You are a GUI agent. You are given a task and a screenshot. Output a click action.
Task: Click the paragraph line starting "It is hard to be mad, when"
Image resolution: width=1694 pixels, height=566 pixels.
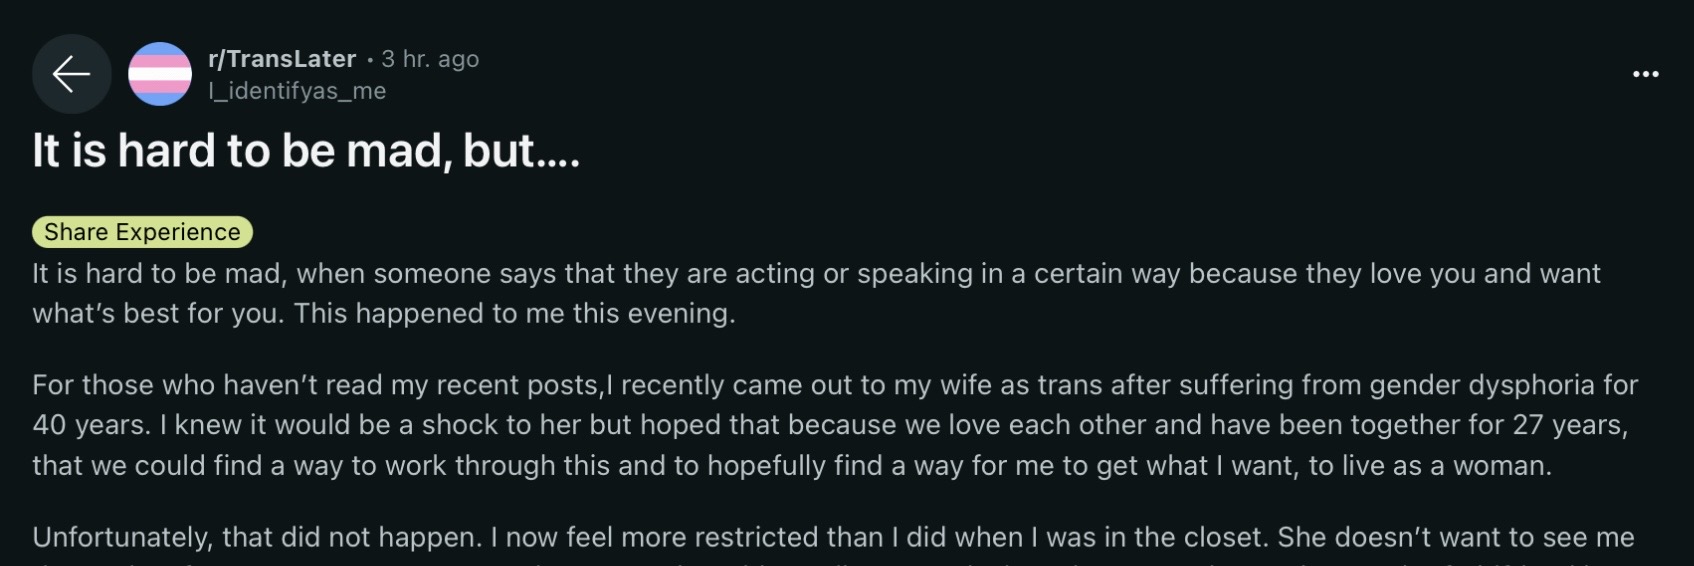coord(816,274)
